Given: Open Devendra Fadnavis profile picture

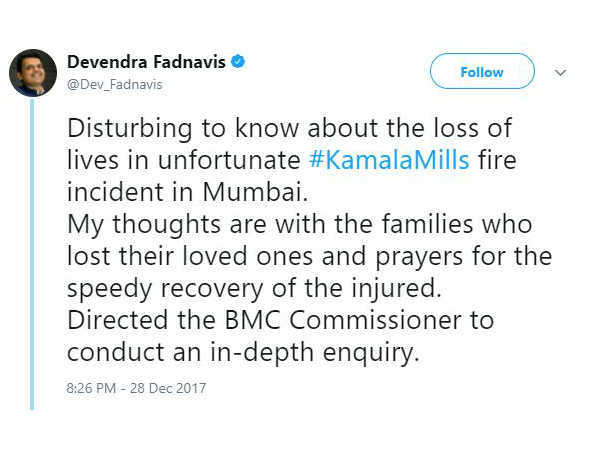Looking at the screenshot, I should 33,73.
